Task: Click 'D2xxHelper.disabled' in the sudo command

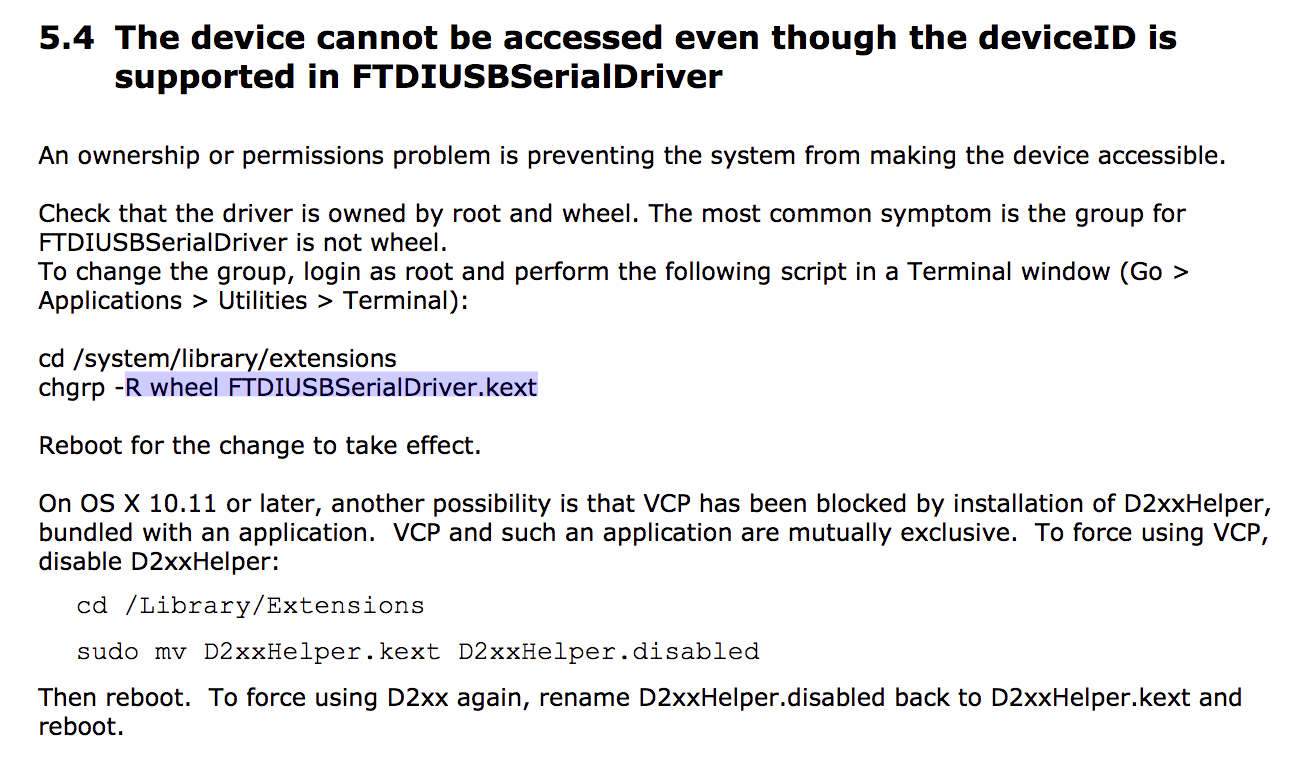Action: point(609,652)
